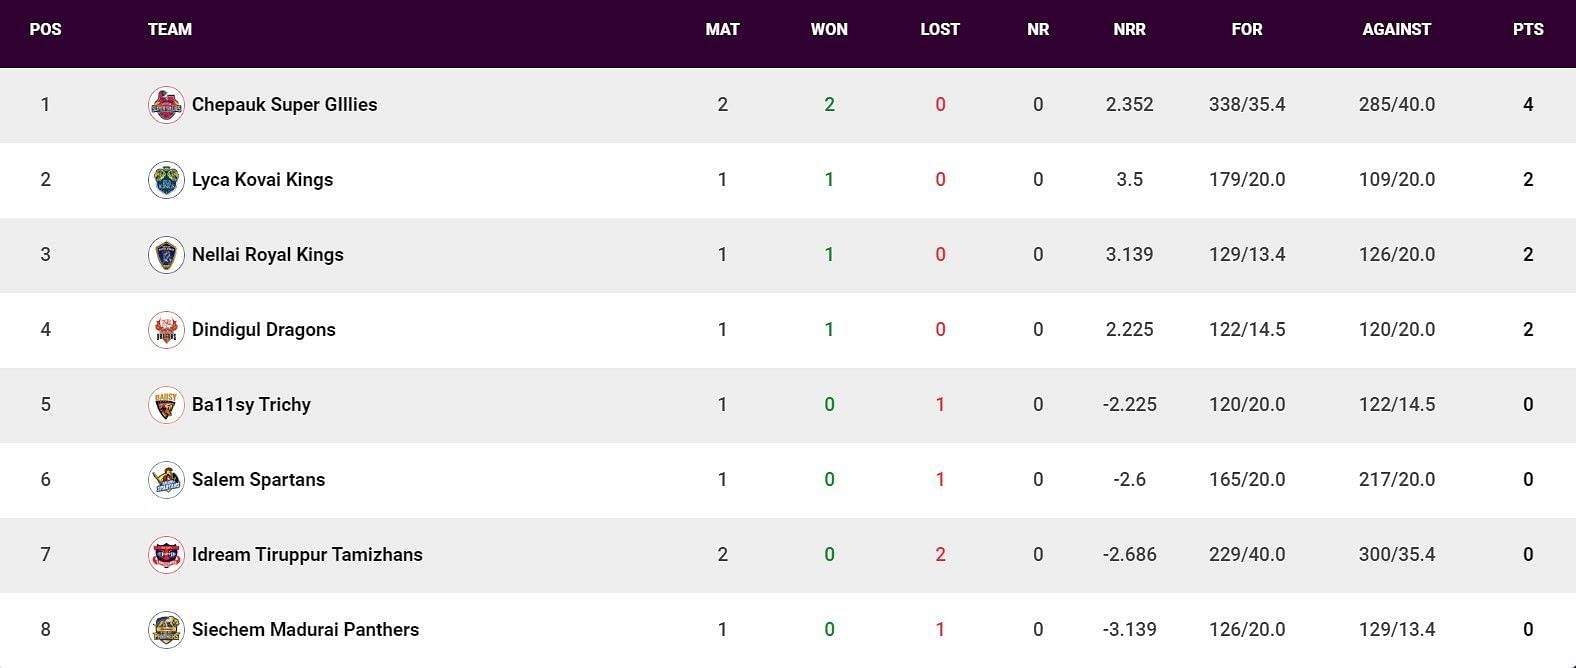Click the Nellai Royal Kings team logo
1576x668 pixels.
click(x=166, y=254)
